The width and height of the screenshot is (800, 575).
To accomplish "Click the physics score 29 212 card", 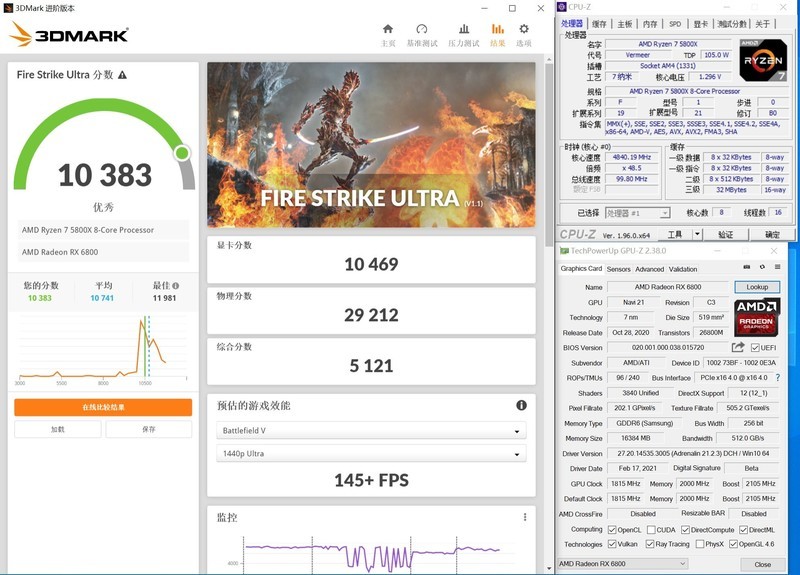I will tap(371, 310).
